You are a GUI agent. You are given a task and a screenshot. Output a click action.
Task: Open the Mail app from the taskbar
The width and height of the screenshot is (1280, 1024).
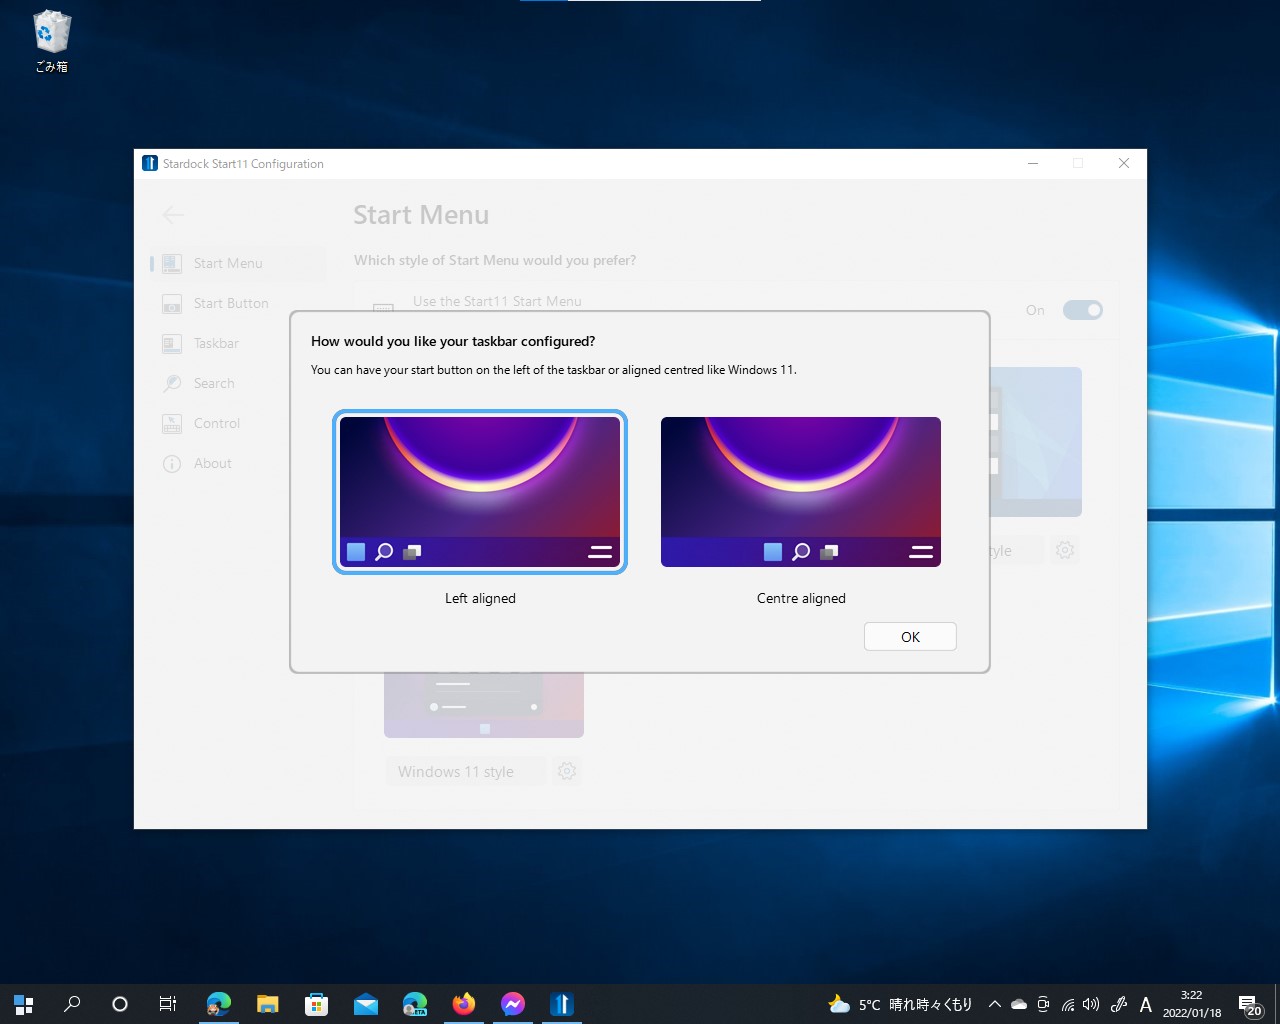(x=365, y=1004)
